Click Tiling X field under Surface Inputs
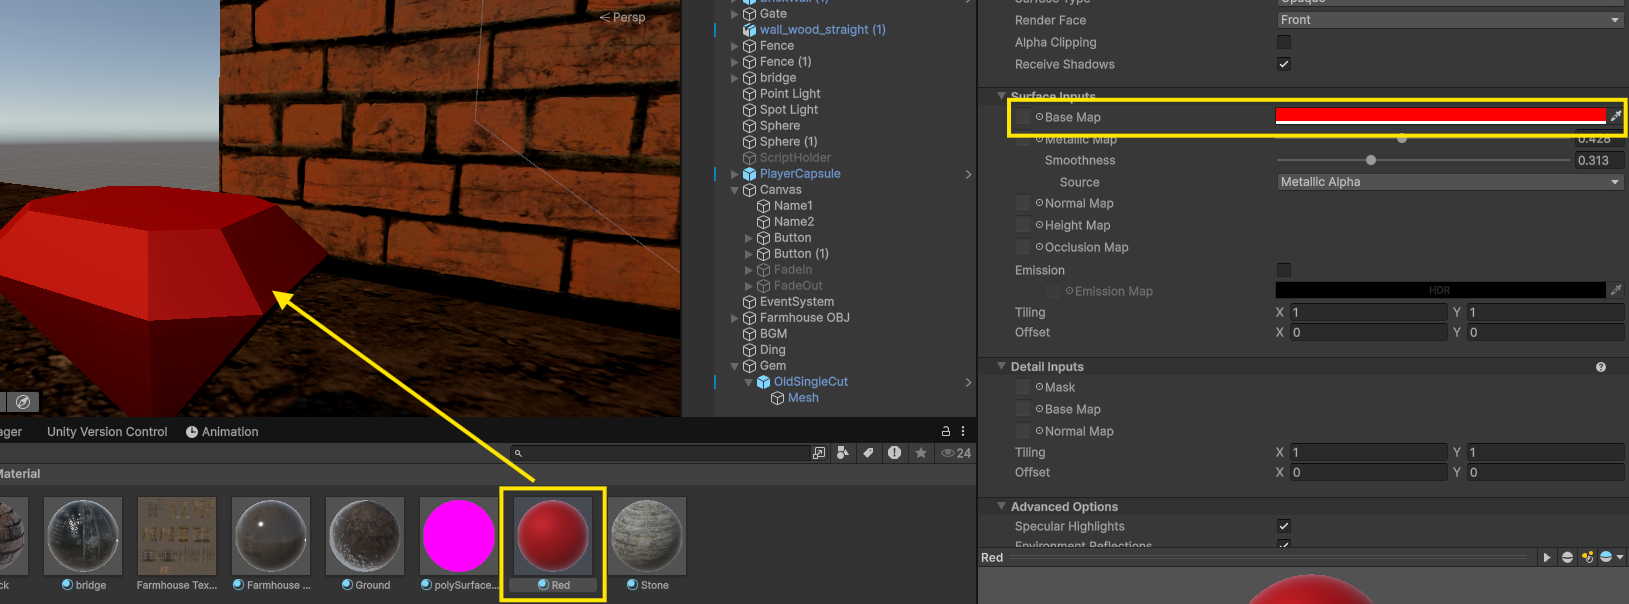1629x604 pixels. (1368, 312)
